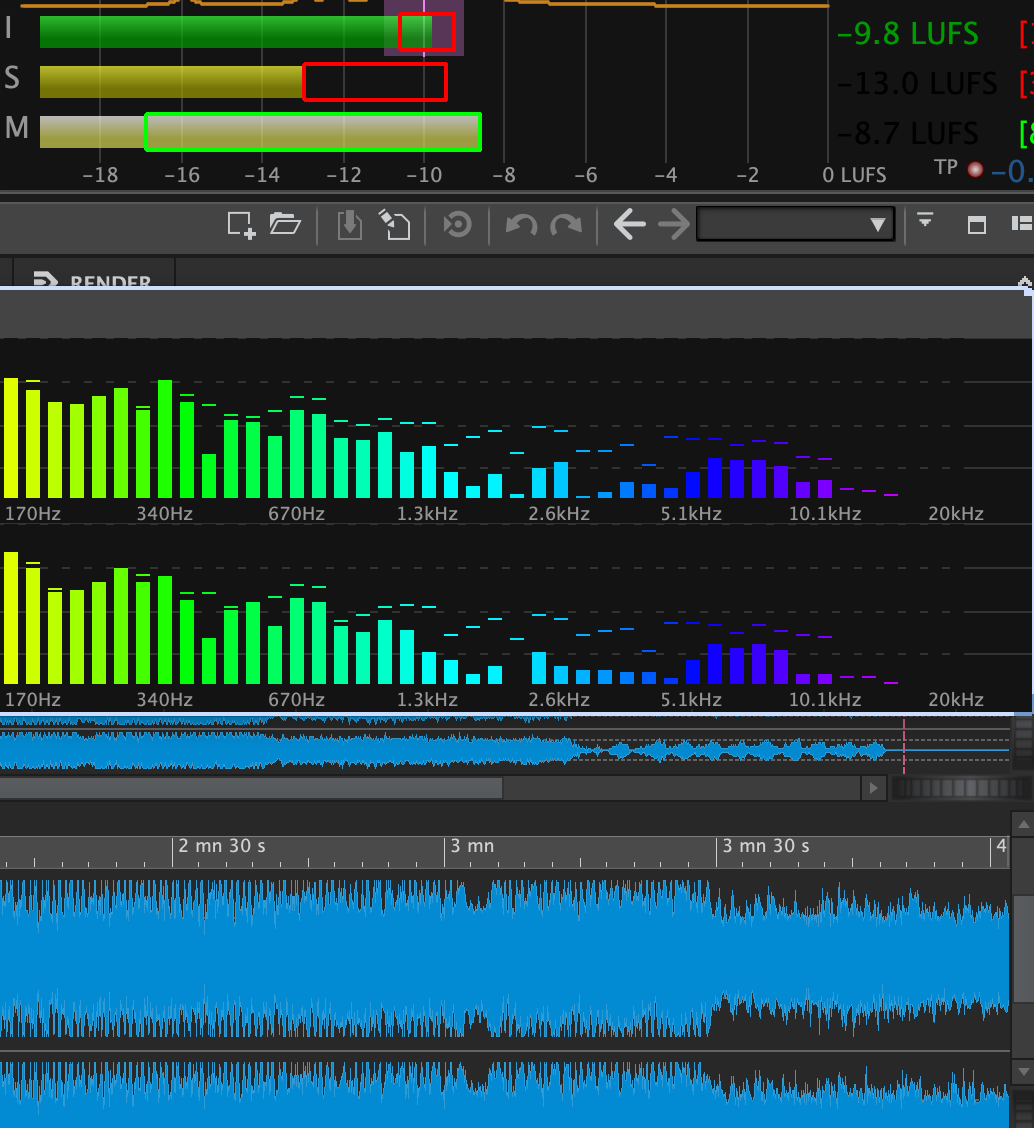
Task: Click the vertical zoom wheel beside the overview
Action: coord(1022,744)
